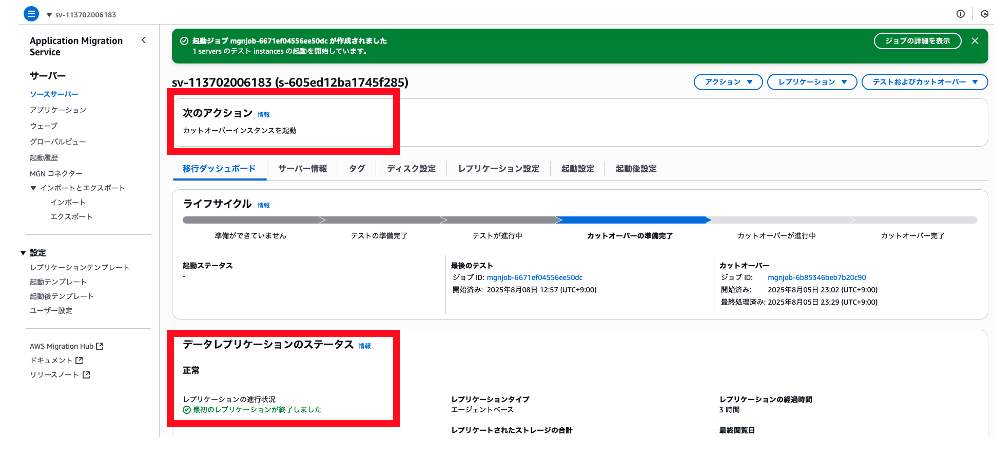1008x456 pixels.
Task: Open 起動テンプレート settings
Action: 58,282
